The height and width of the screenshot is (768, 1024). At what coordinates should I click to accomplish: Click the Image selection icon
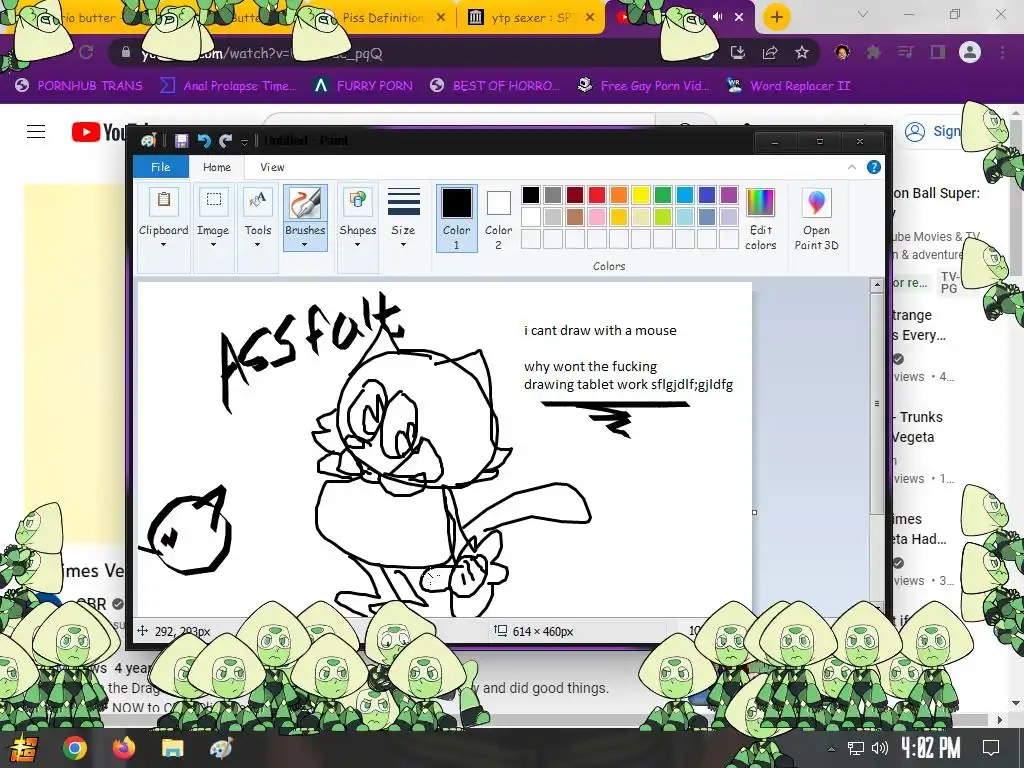[x=213, y=201]
